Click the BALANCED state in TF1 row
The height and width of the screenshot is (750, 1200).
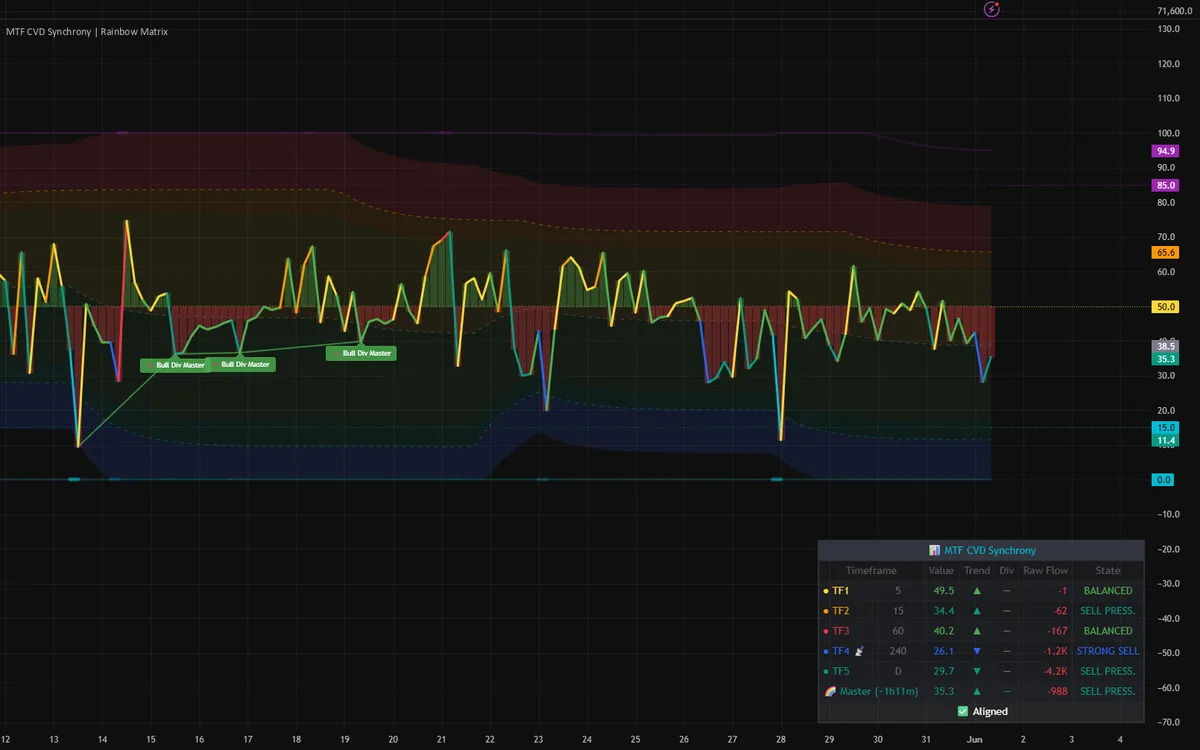(1108, 591)
